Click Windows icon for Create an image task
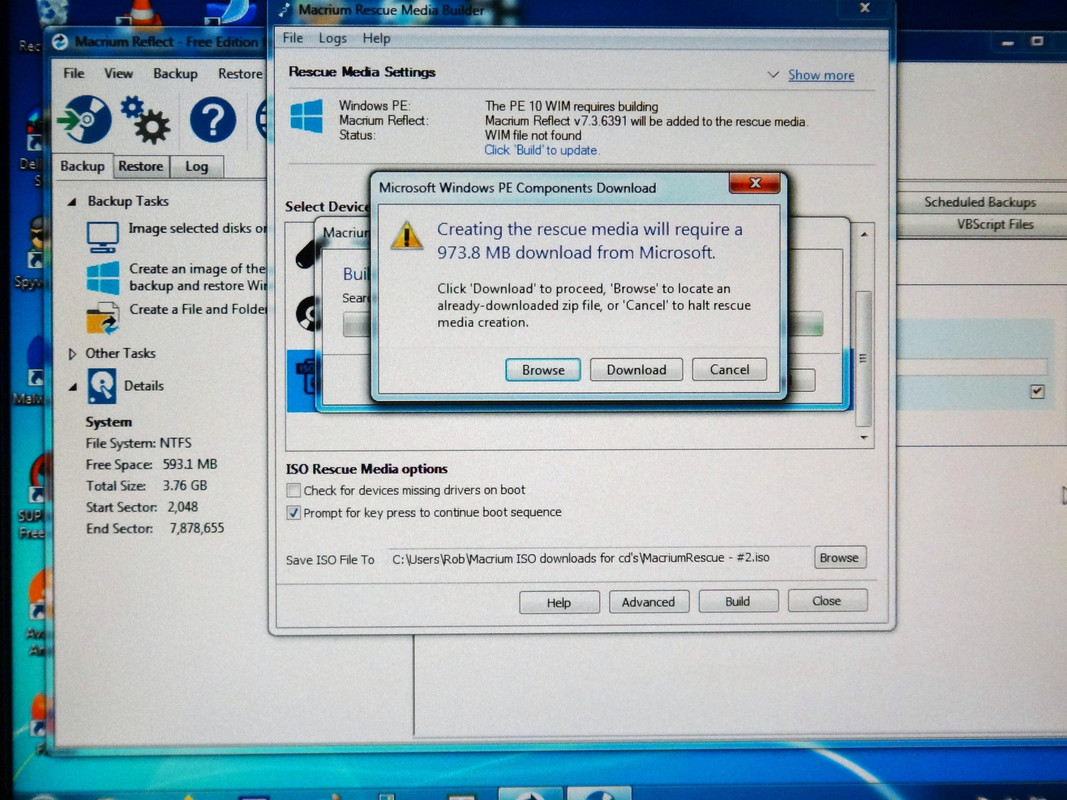 pyautogui.click(x=103, y=278)
